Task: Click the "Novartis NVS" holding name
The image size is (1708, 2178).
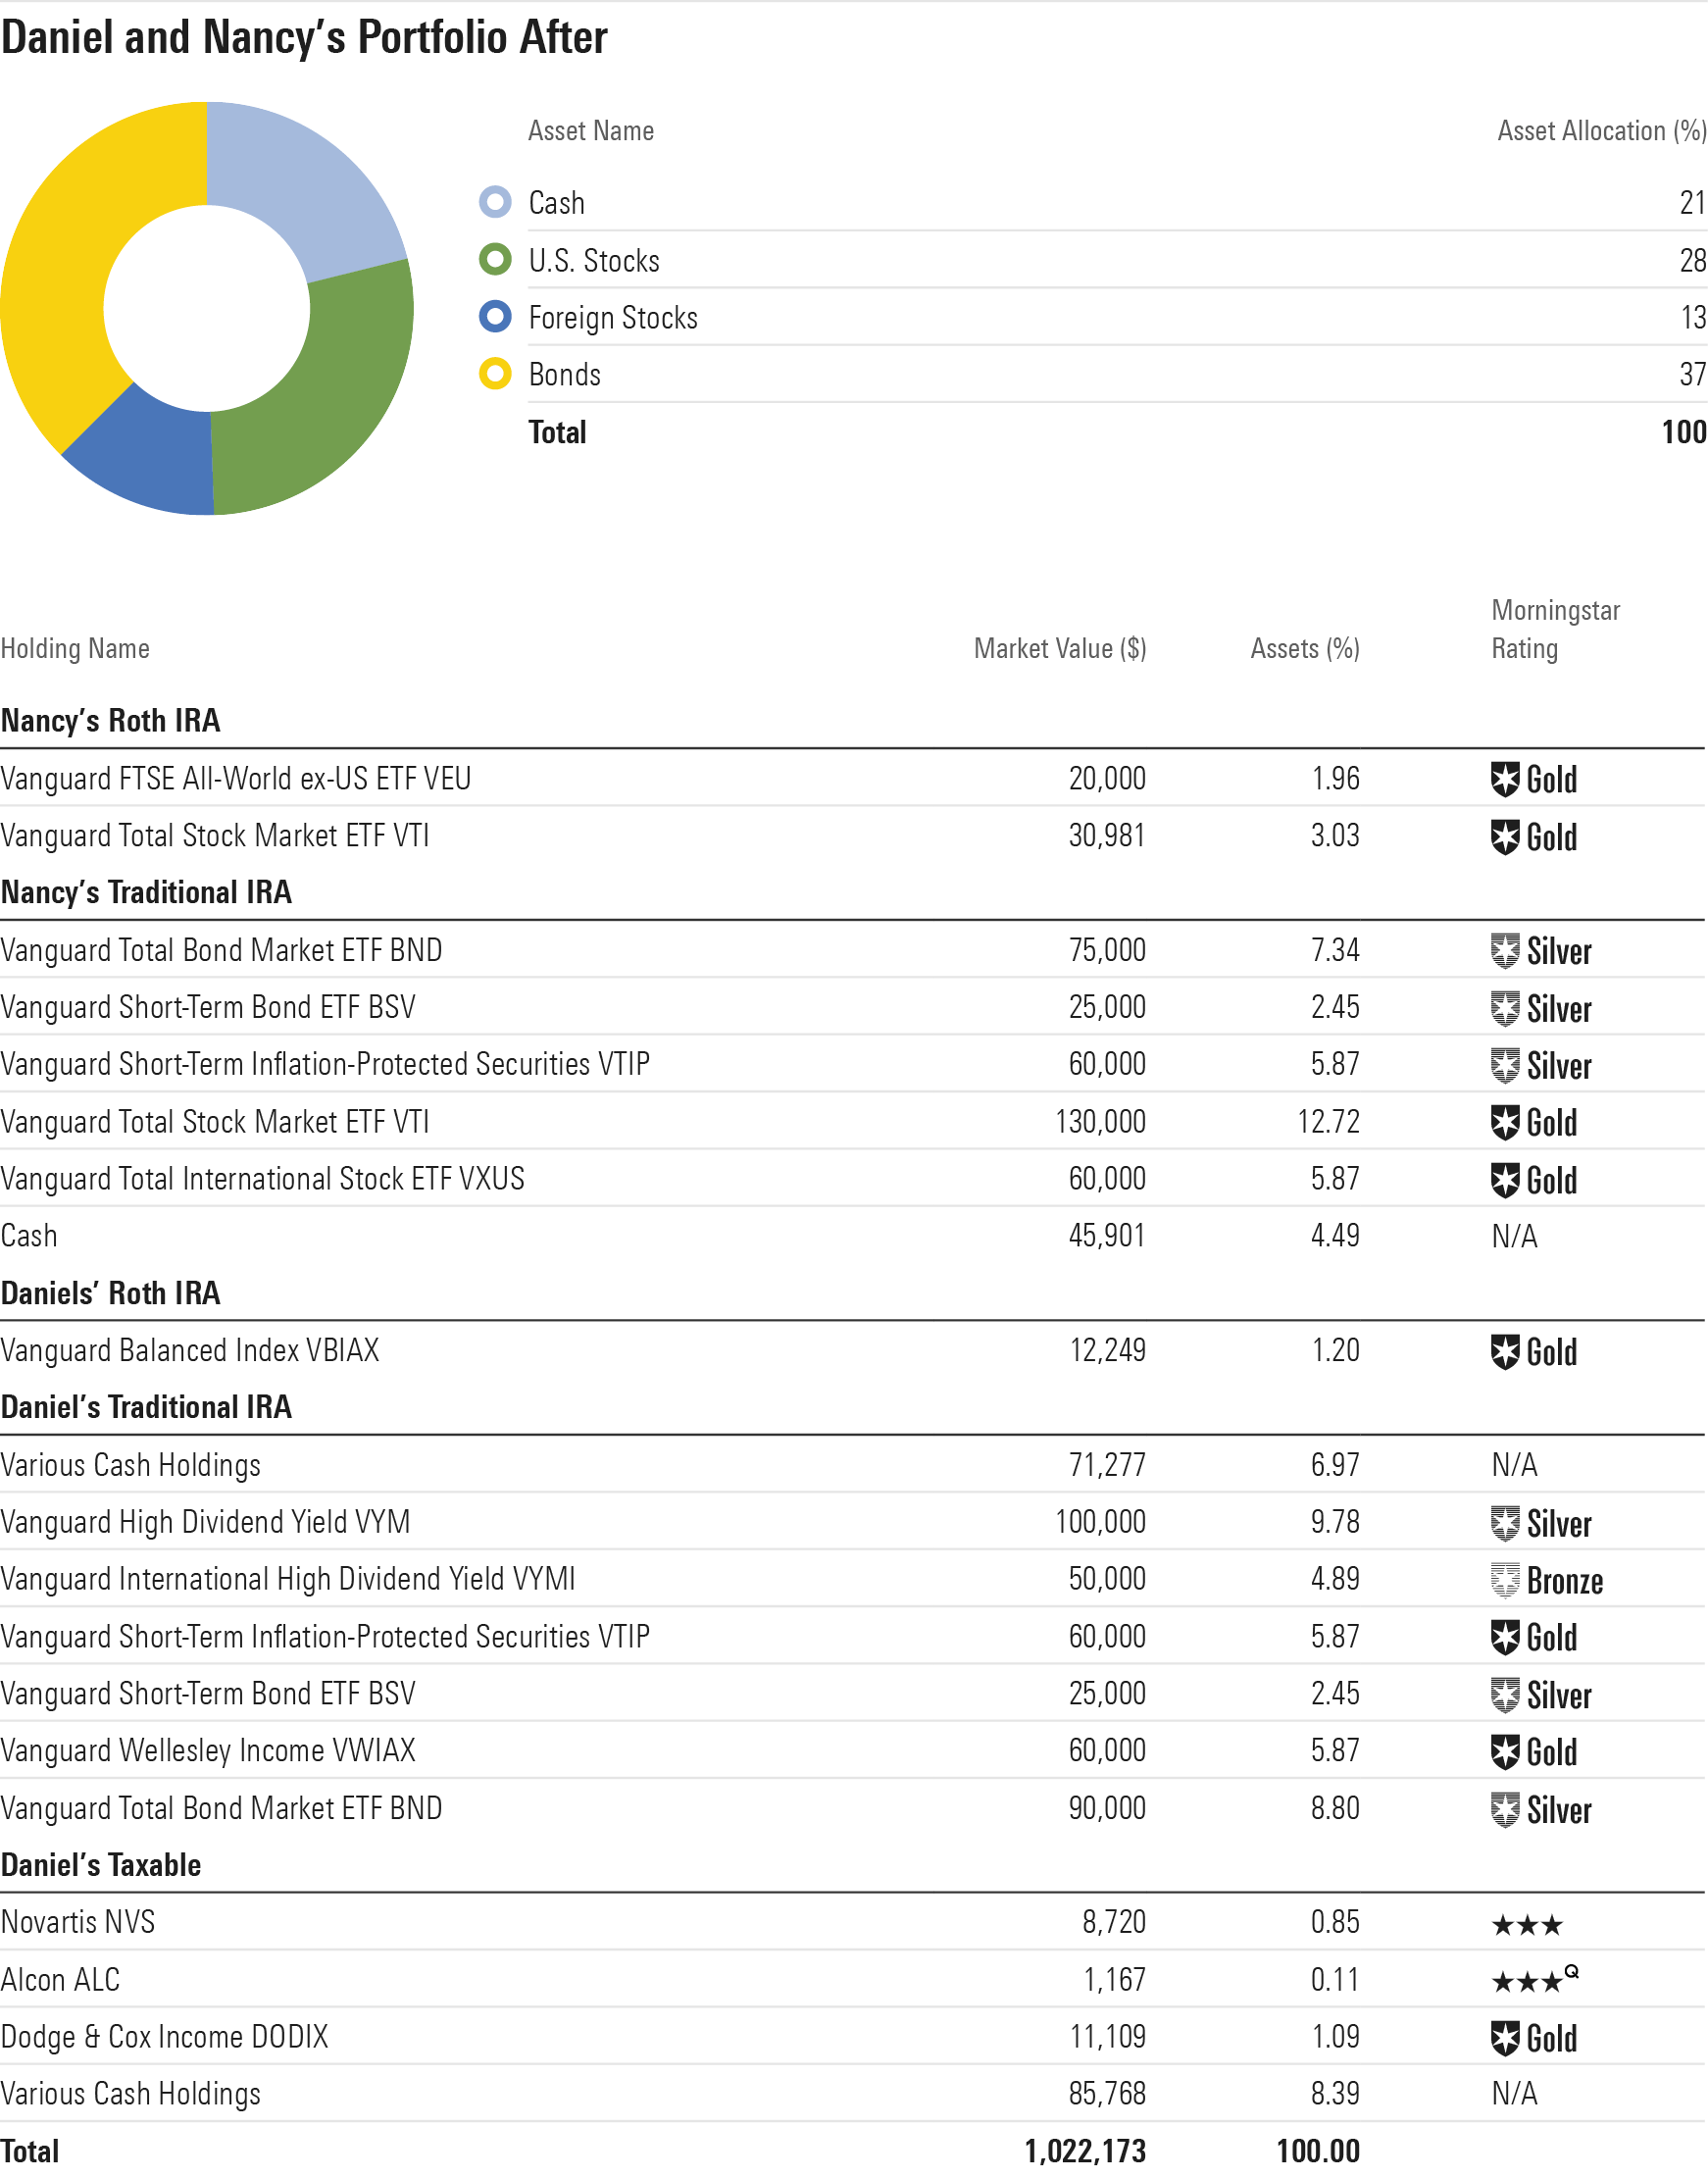Action: pos(78,1923)
